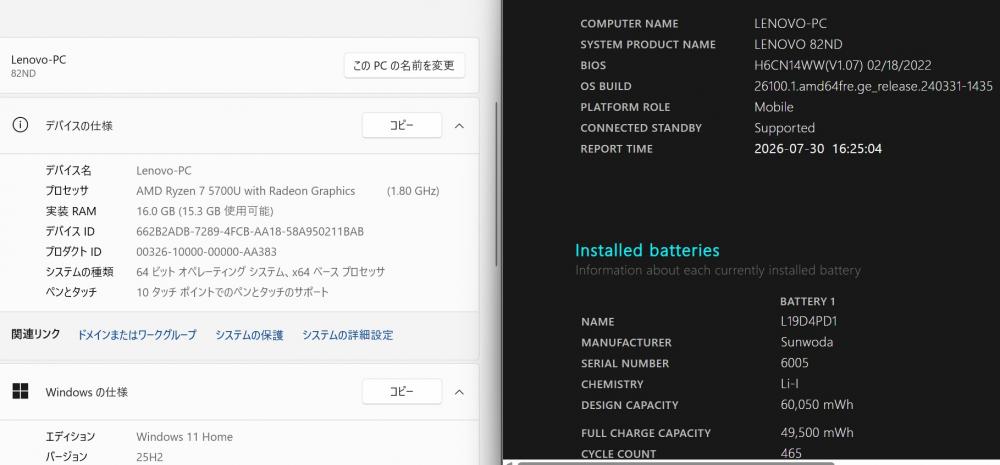Click the settings window vertical scrollbar
Image resolution: width=1000 pixels, height=465 pixels.
pyautogui.click(x=497, y=184)
